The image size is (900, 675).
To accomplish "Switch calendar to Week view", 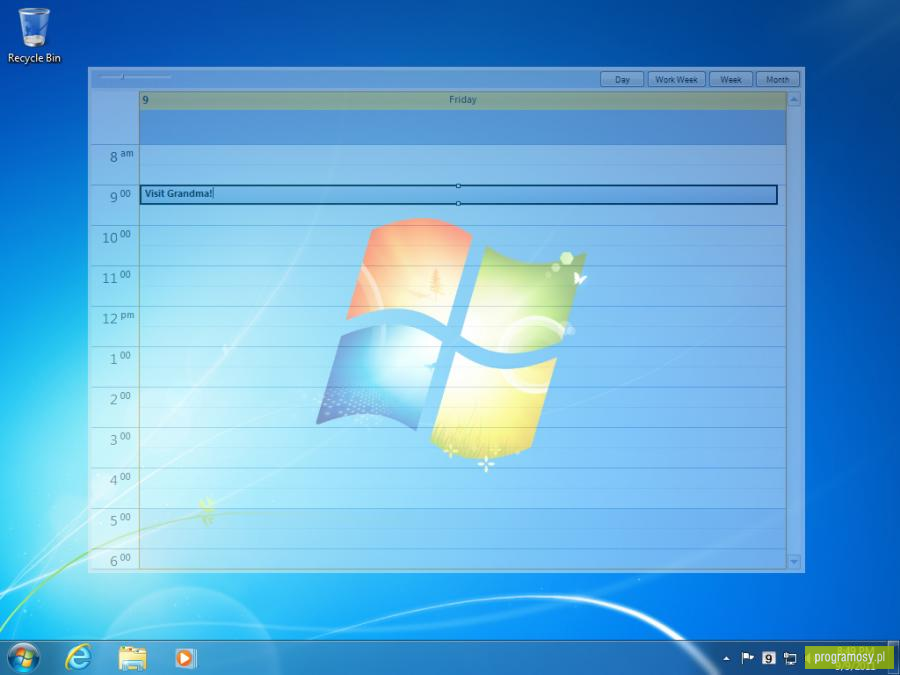I will click(x=731, y=79).
